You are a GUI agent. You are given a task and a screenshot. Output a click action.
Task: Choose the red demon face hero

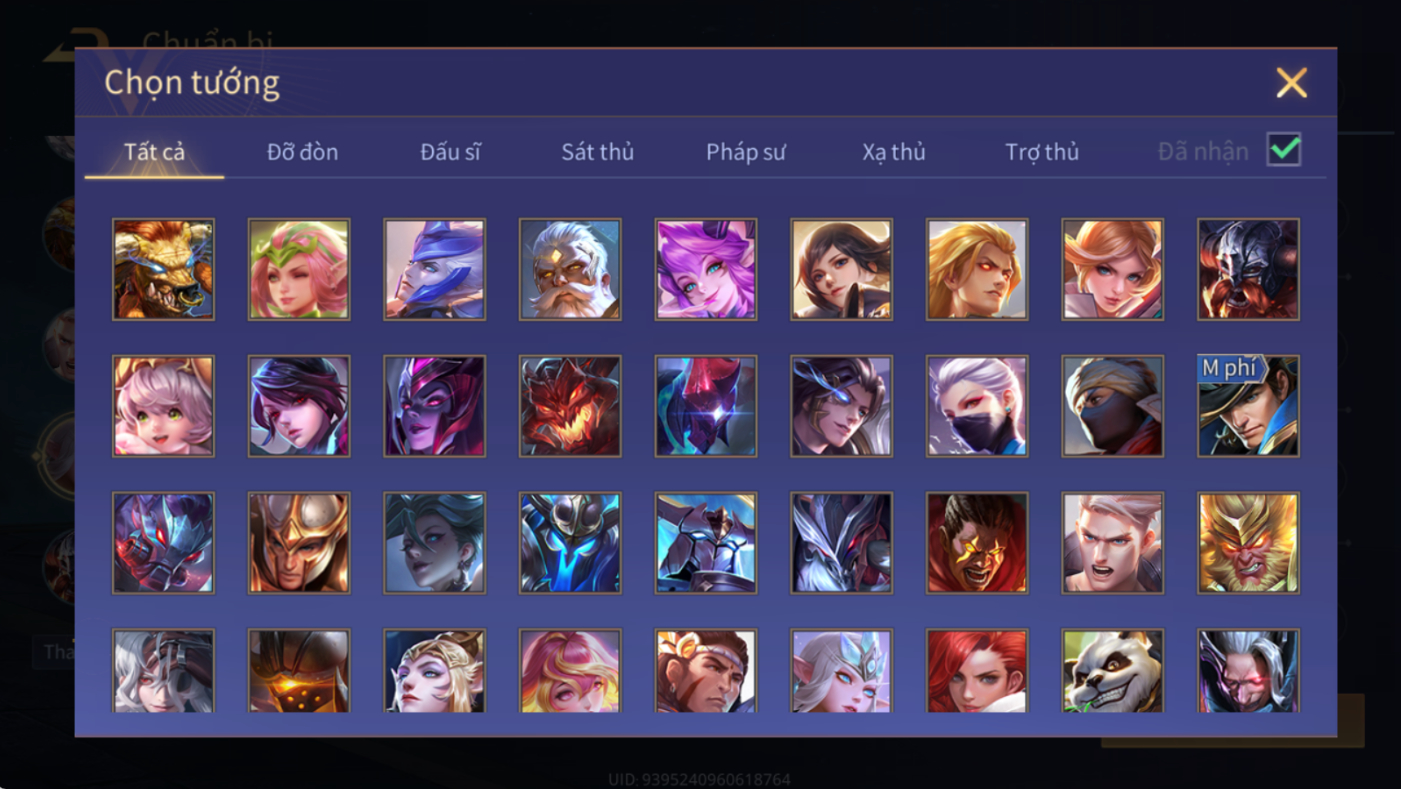tap(570, 406)
